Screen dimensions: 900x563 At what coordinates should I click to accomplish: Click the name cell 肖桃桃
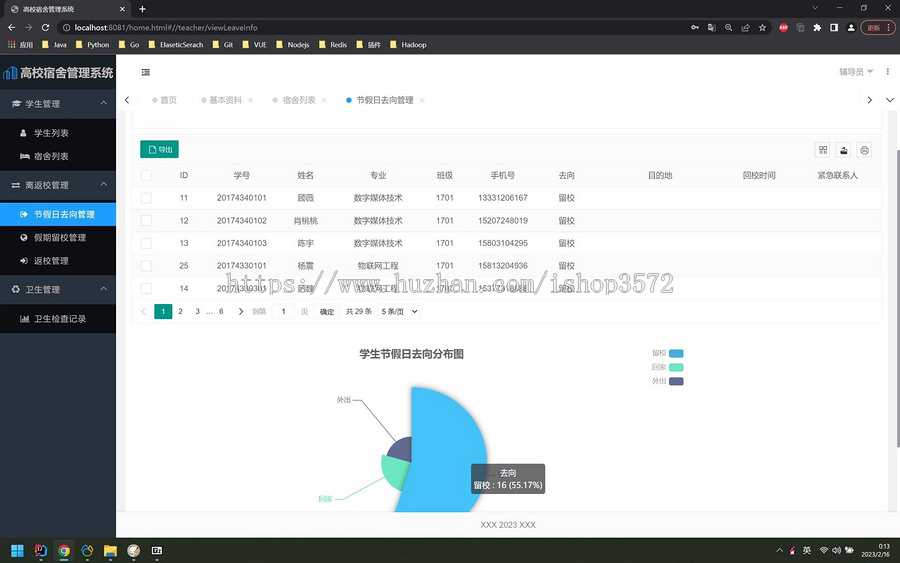pyautogui.click(x=305, y=220)
